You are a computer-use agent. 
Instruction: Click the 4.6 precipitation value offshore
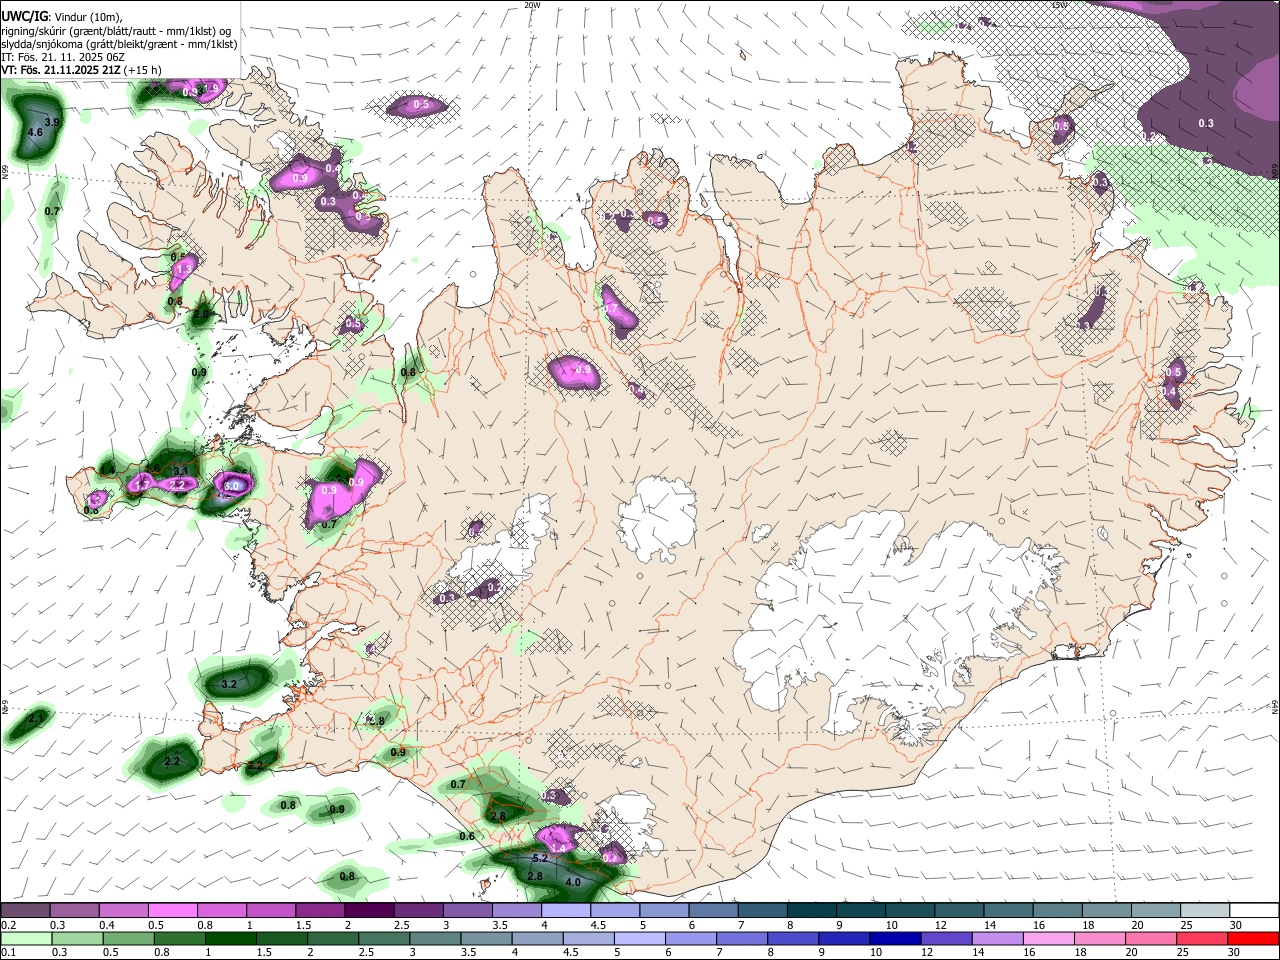pyautogui.click(x=35, y=133)
